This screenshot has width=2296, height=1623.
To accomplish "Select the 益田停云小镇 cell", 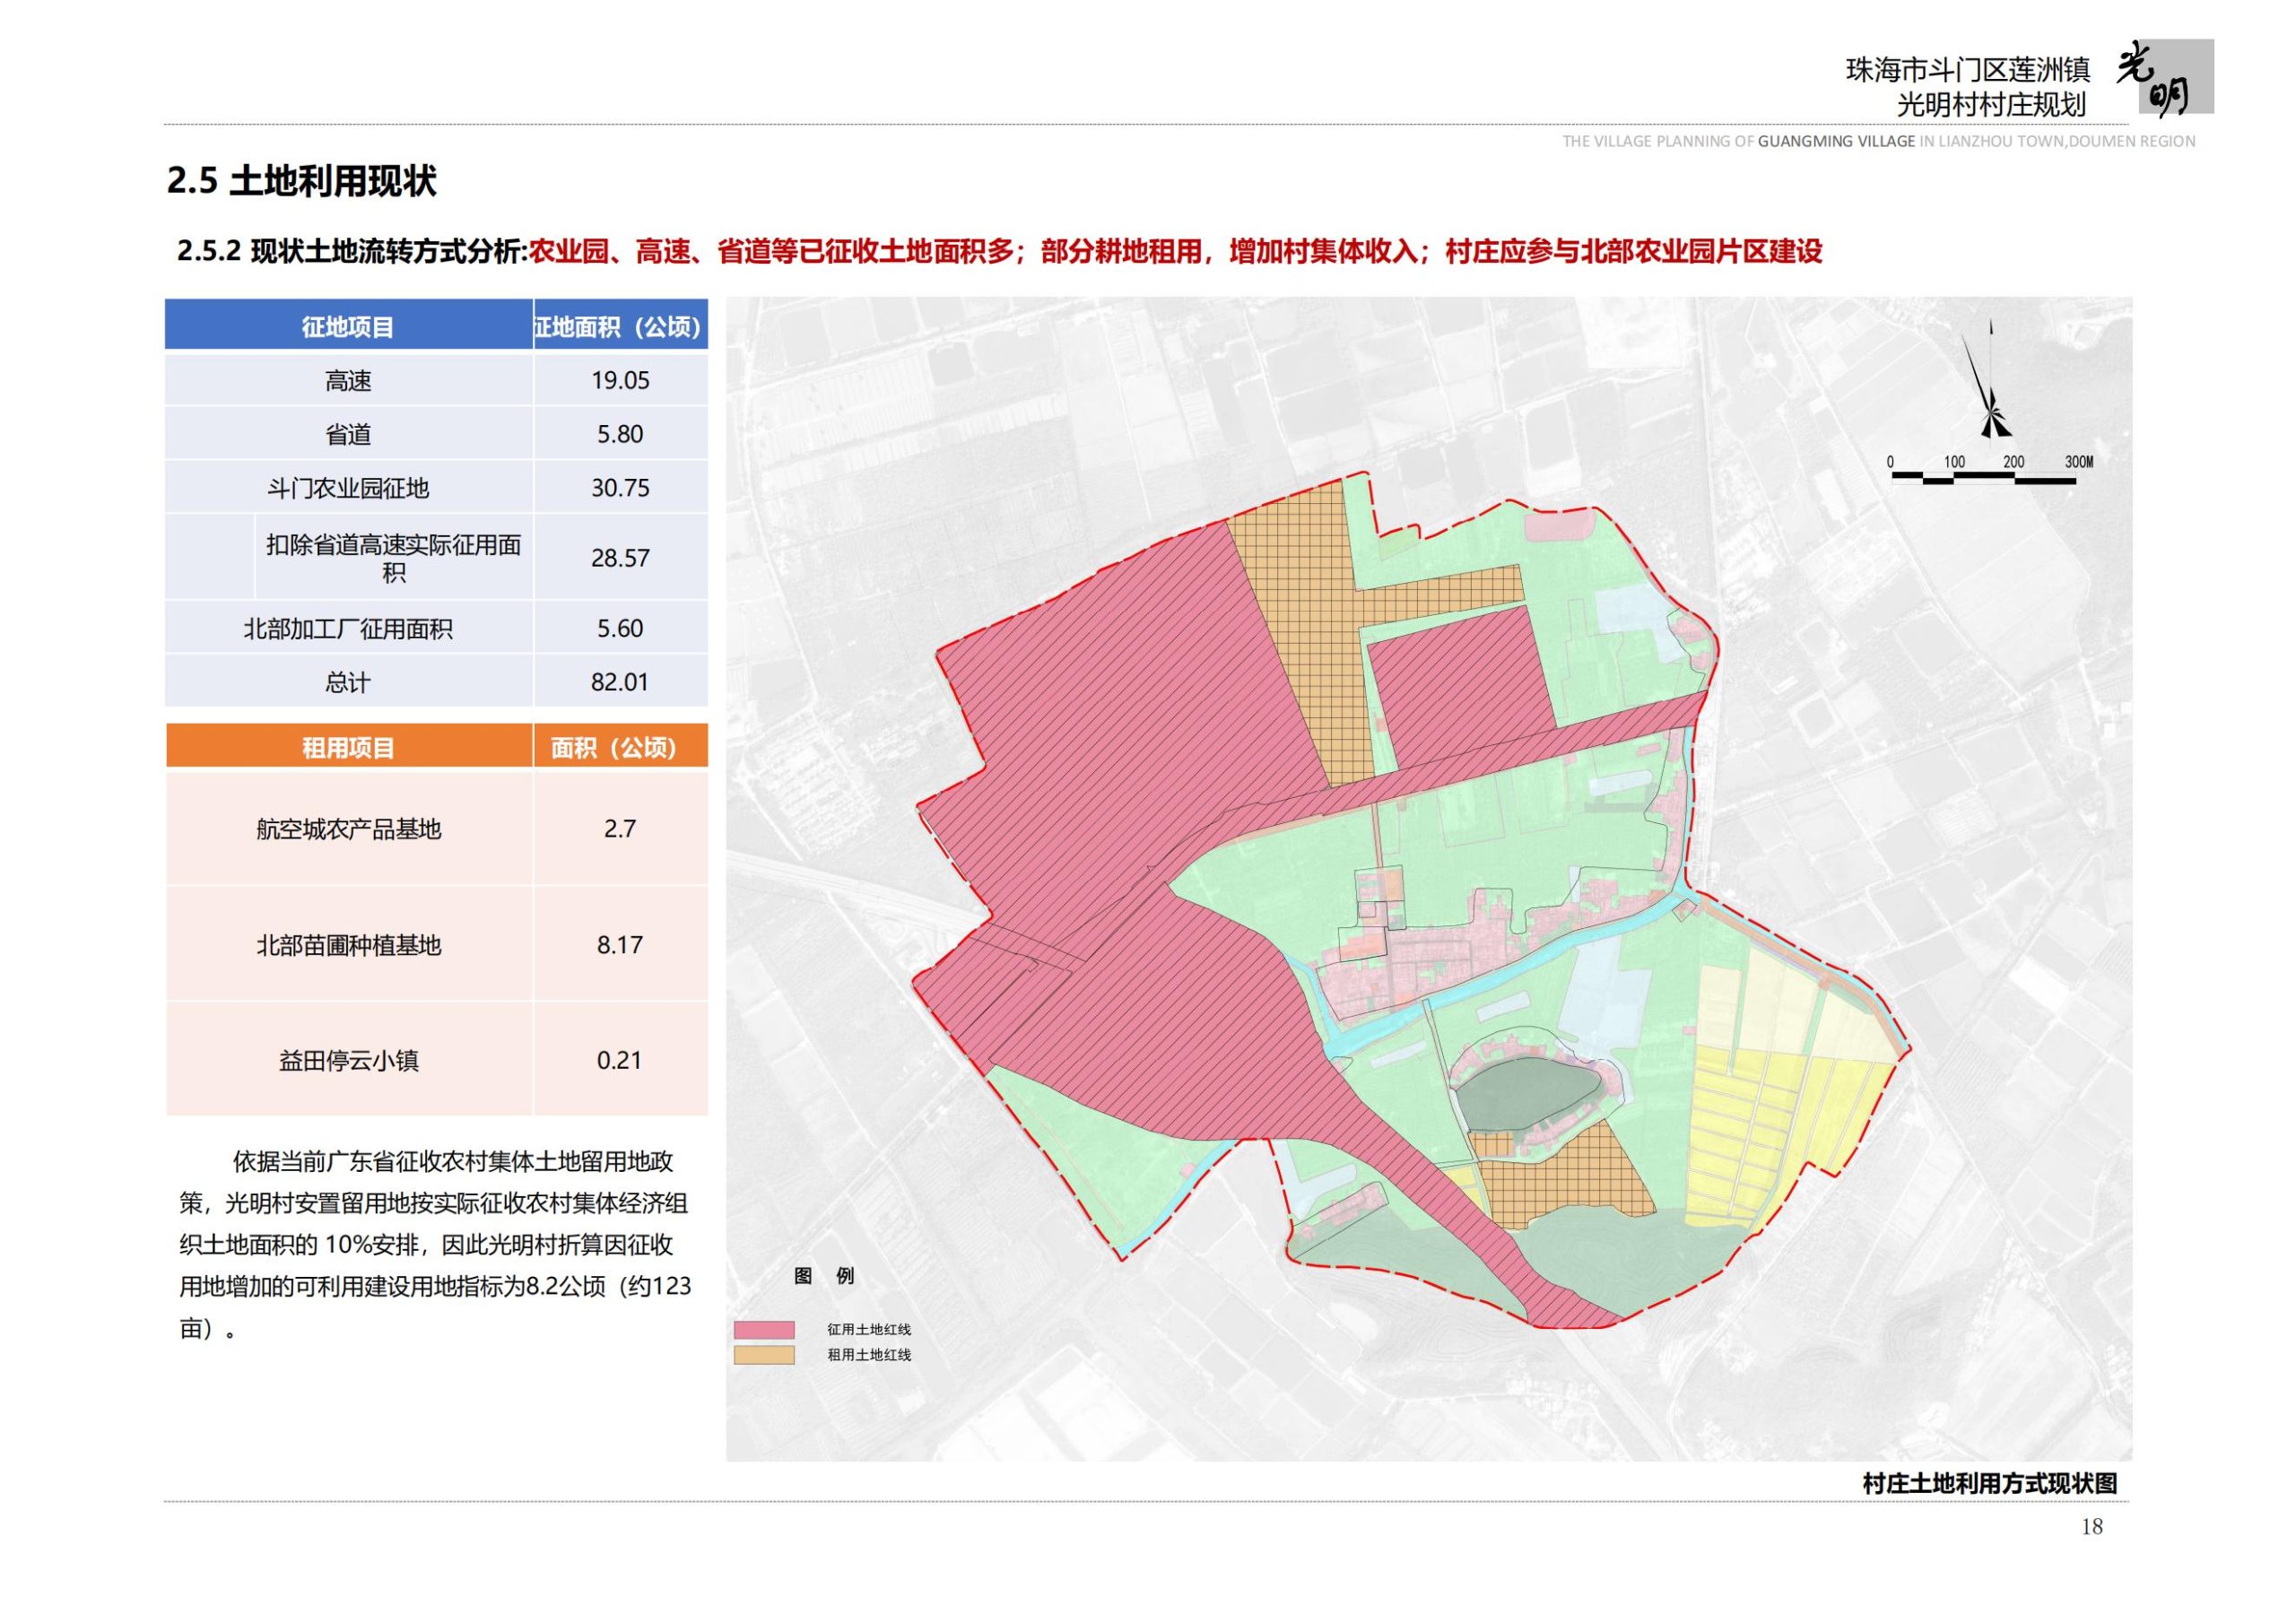I will coord(348,1060).
